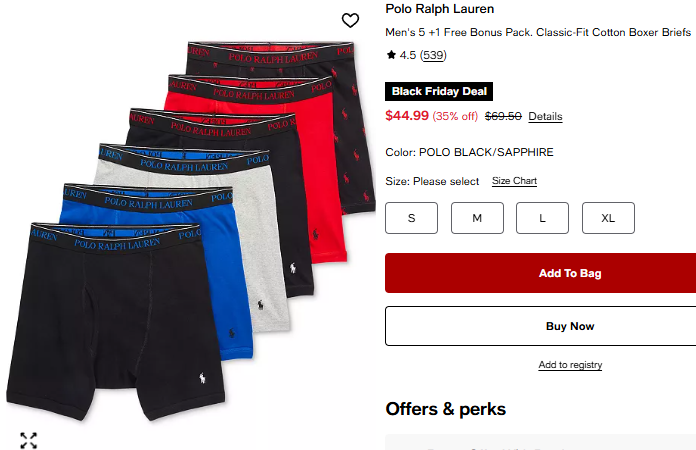The height and width of the screenshot is (450, 696).
Task: Open the 539 customer reviews
Action: click(433, 55)
